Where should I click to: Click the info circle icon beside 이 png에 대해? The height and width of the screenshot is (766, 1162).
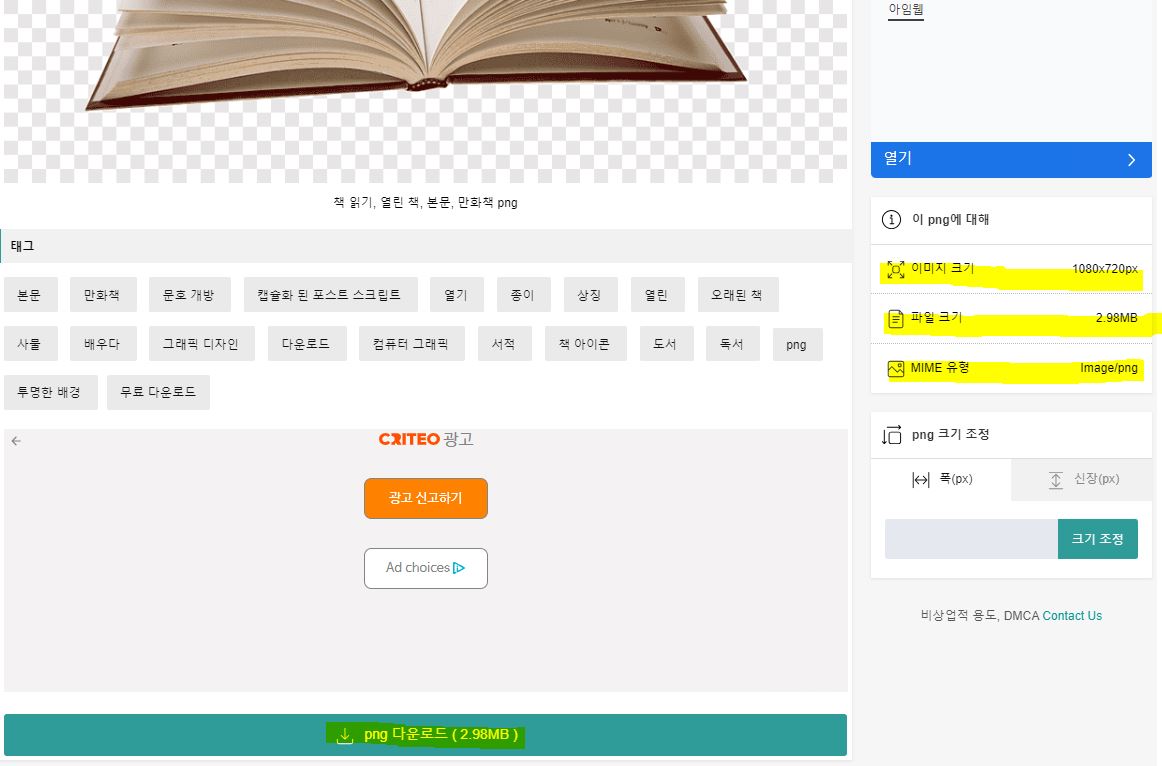click(891, 219)
